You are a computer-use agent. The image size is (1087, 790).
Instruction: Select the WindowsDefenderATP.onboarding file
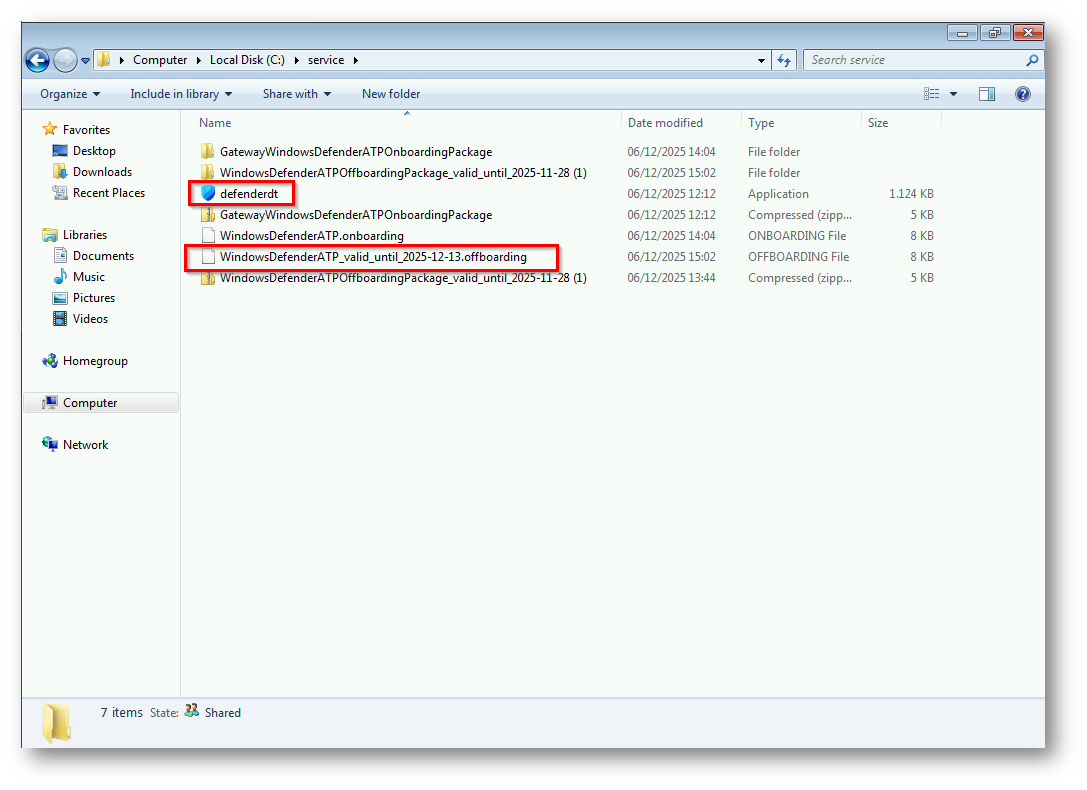[x=311, y=236]
